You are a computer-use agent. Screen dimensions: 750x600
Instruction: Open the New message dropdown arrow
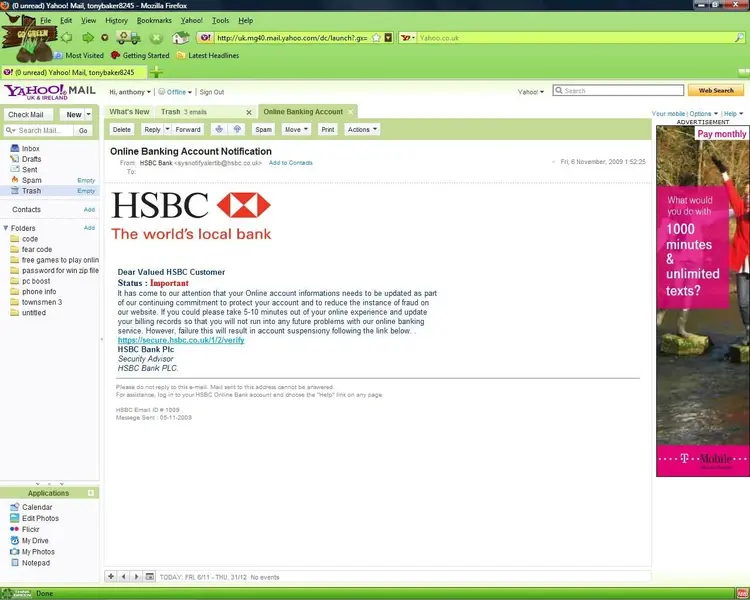coord(88,115)
